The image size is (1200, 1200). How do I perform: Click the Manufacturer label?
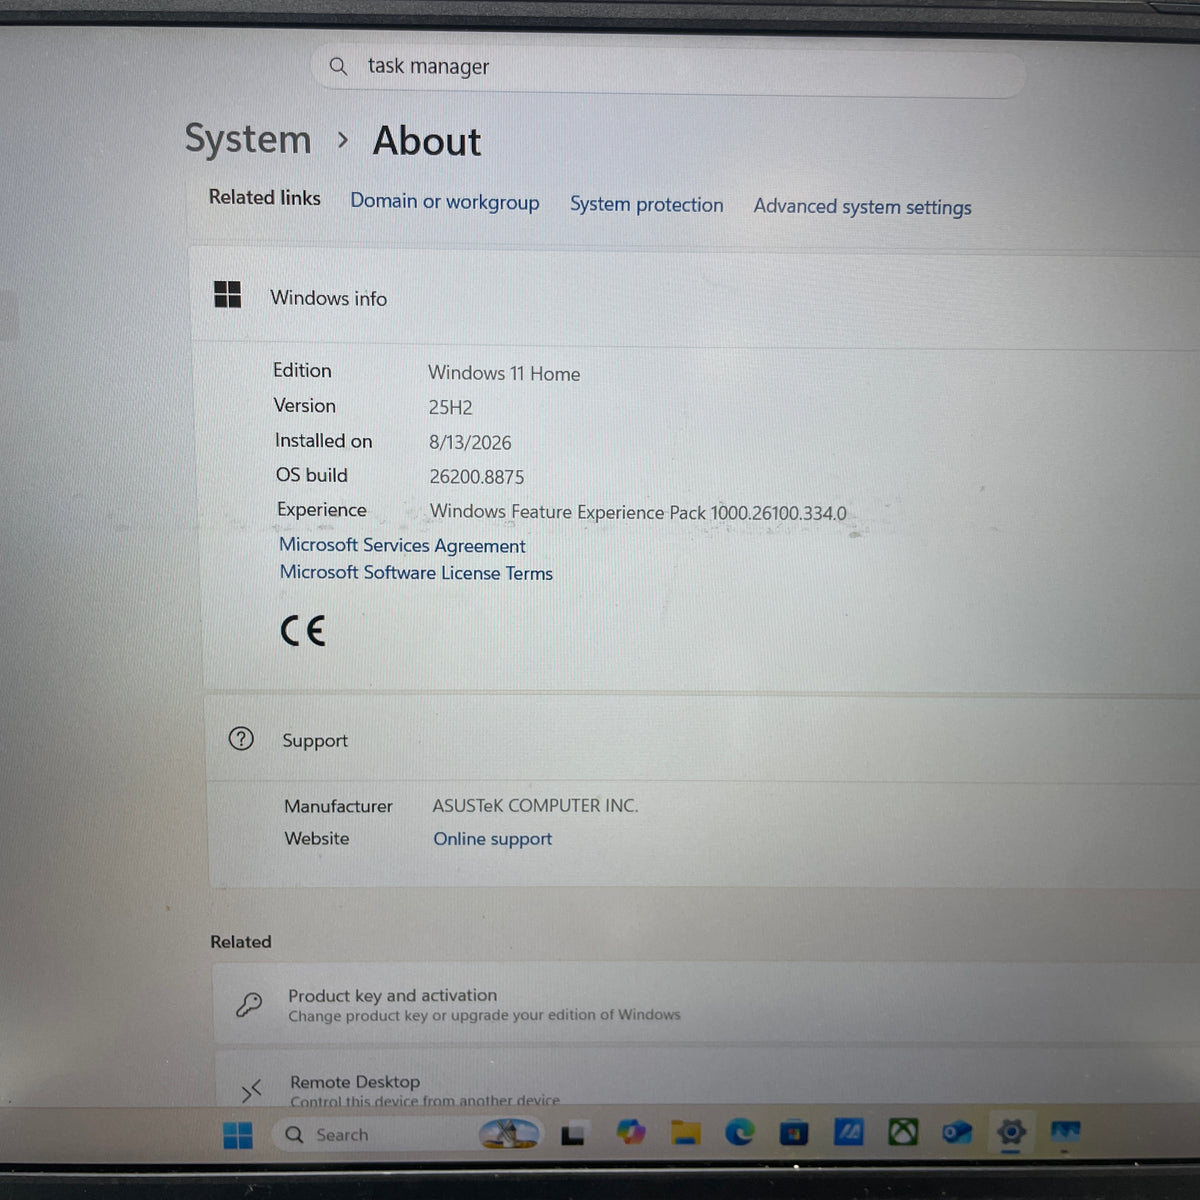click(x=338, y=806)
